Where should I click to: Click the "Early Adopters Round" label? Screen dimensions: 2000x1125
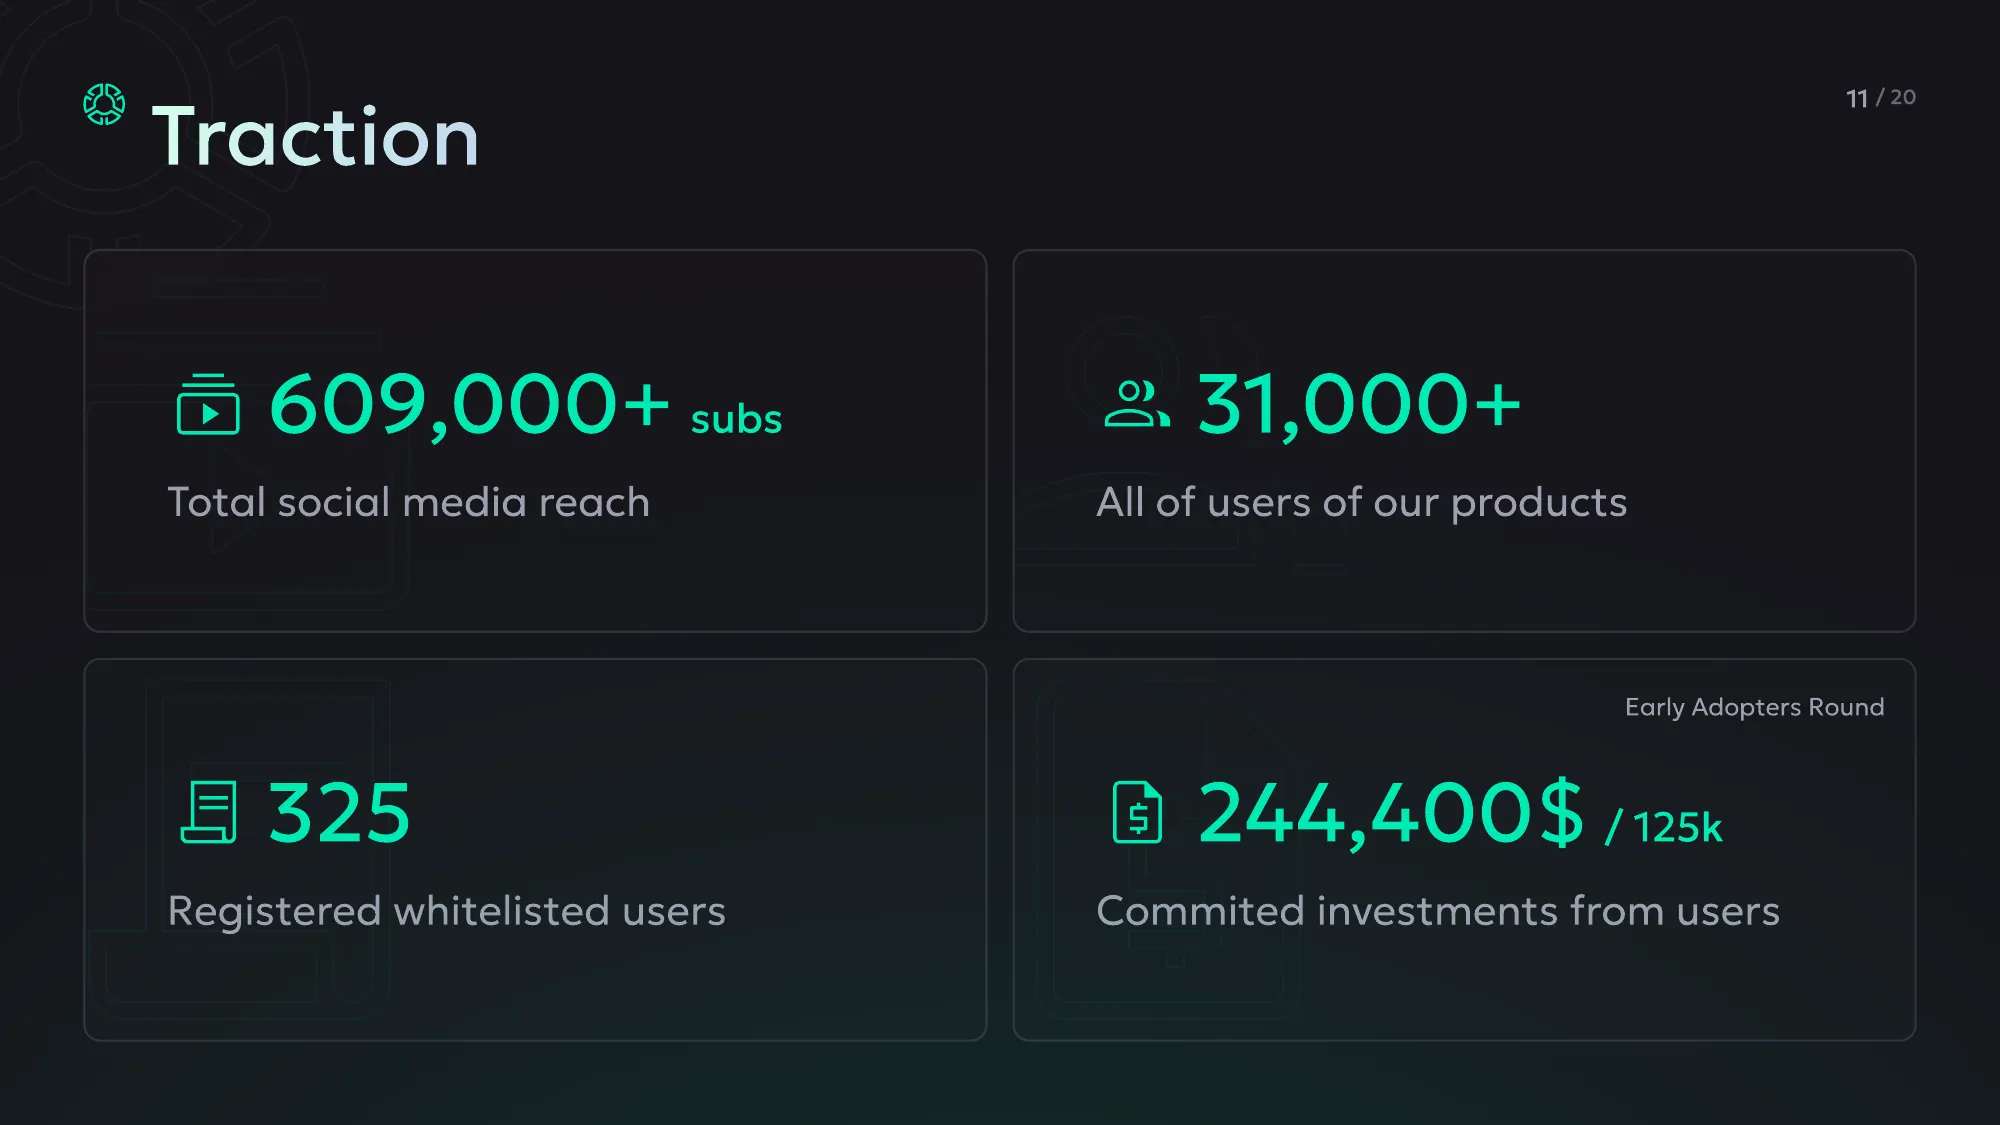[1754, 707]
